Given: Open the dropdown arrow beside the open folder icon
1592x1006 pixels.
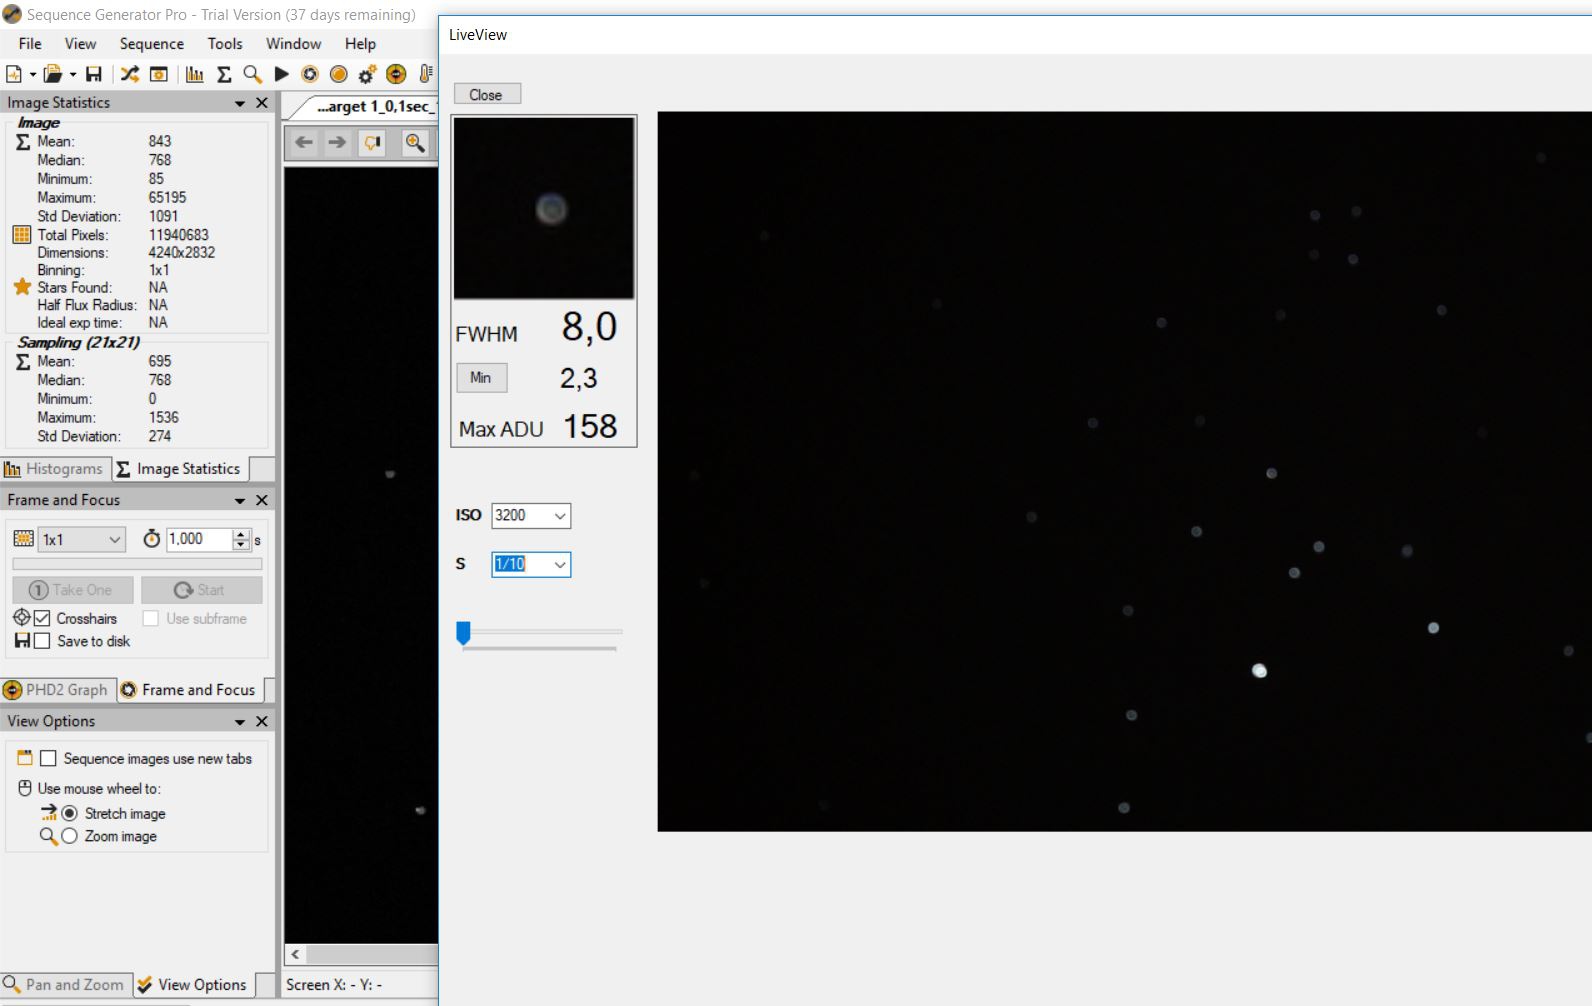Looking at the screenshot, I should pyautogui.click(x=73, y=75).
